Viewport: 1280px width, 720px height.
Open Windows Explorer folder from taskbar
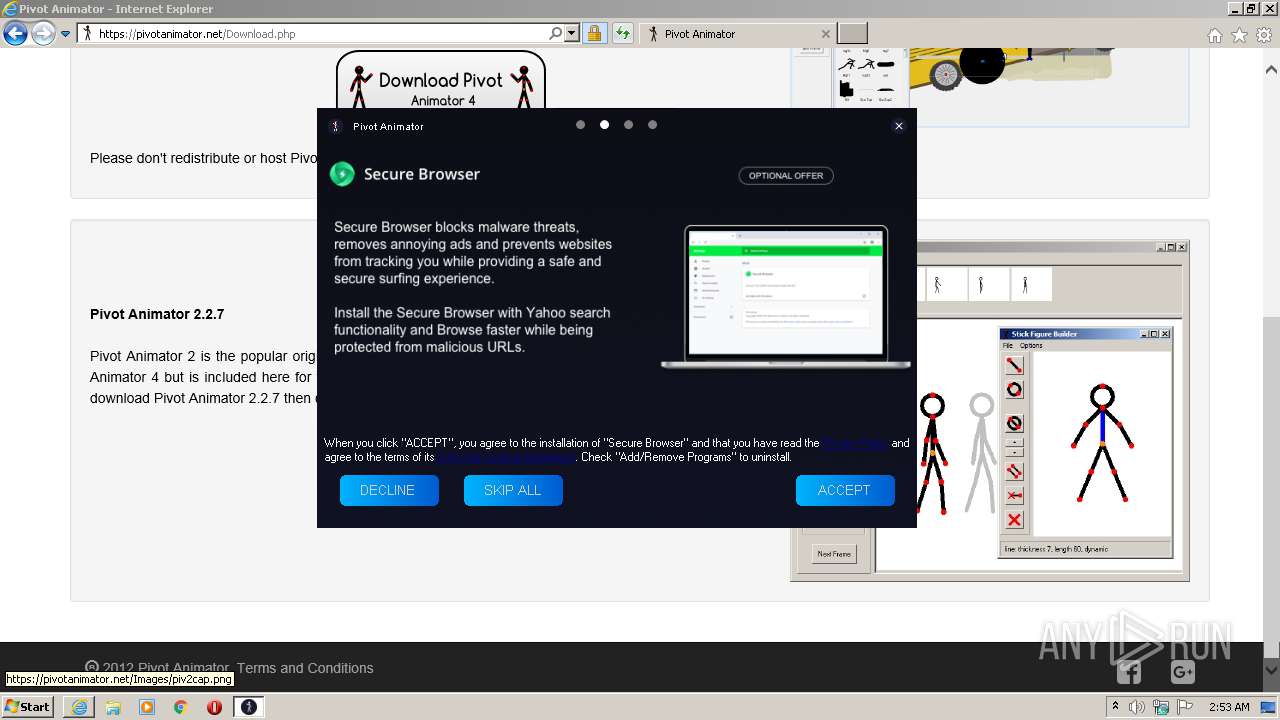click(x=113, y=707)
